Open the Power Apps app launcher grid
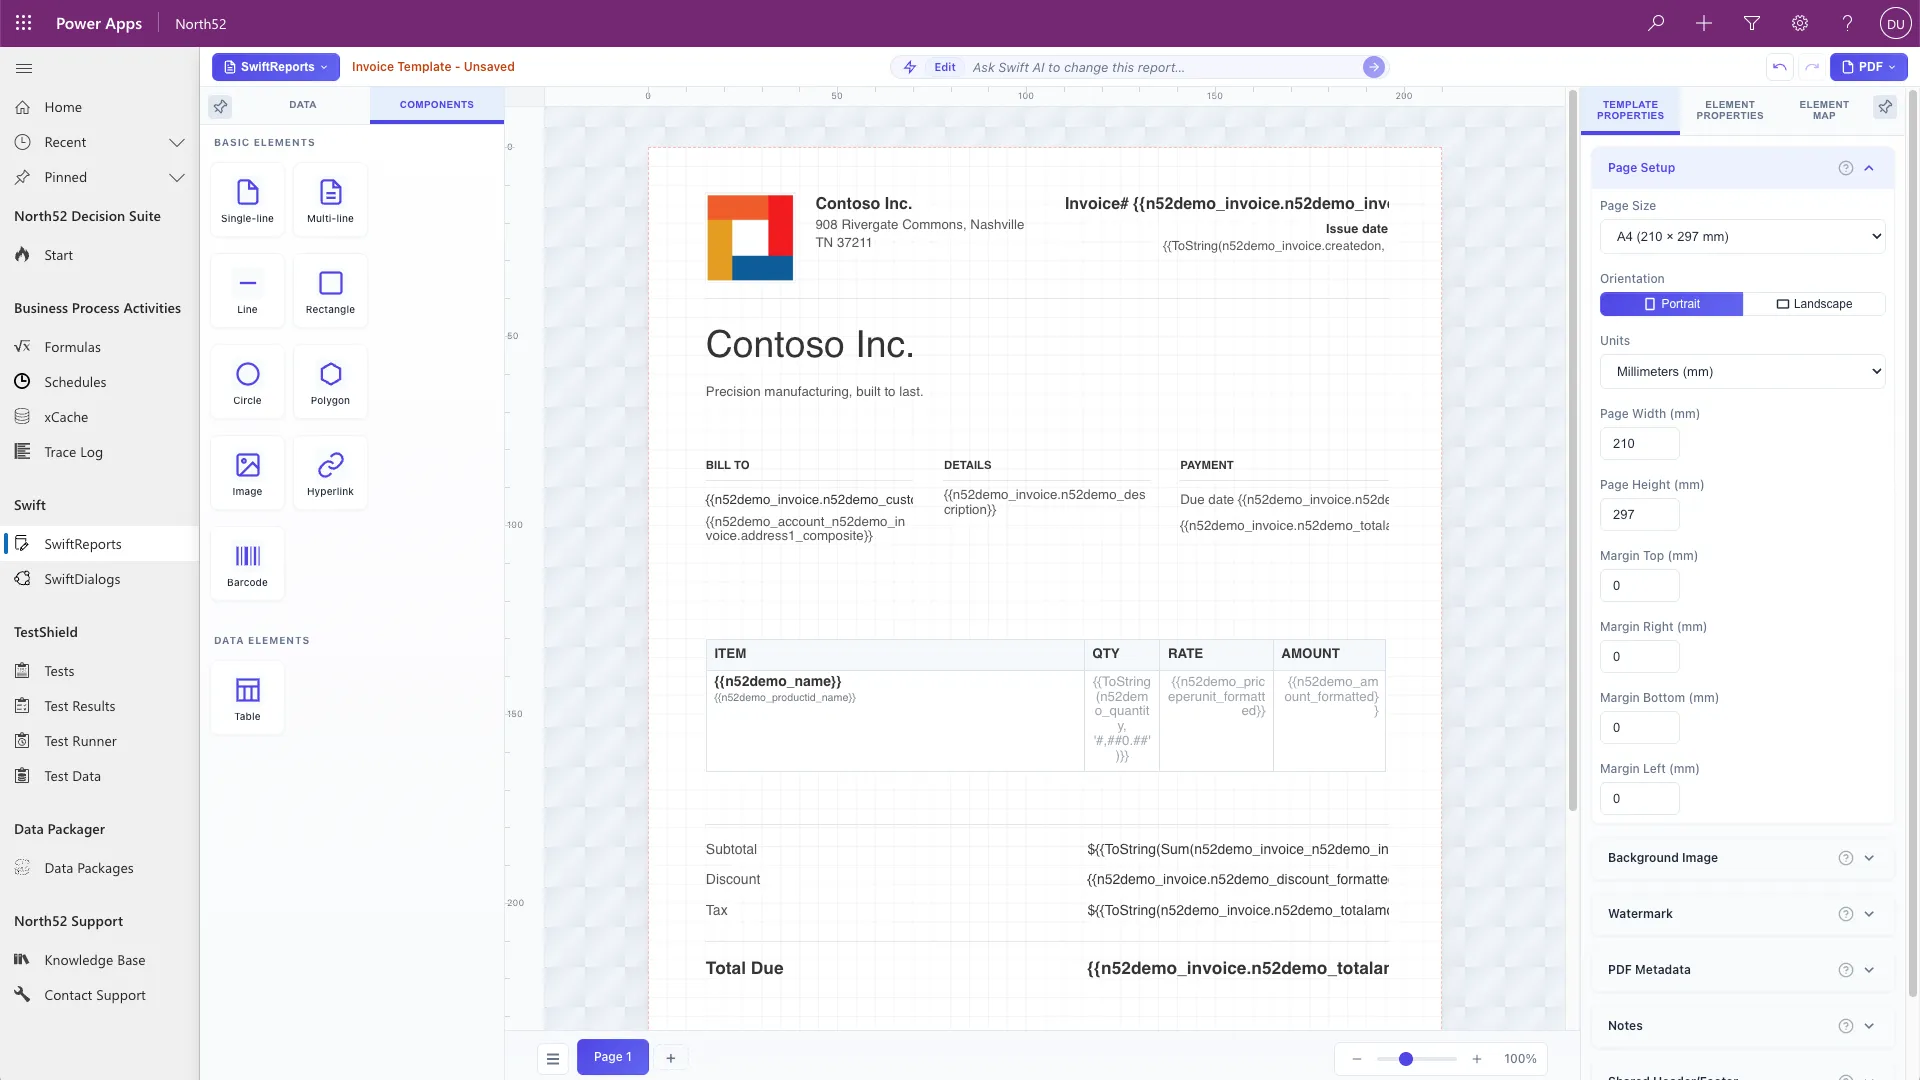 point(23,23)
